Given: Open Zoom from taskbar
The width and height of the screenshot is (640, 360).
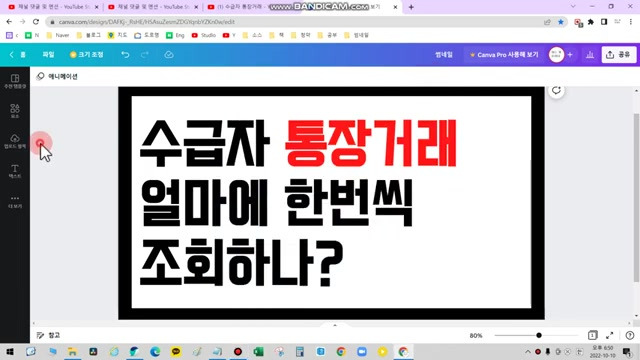Looking at the screenshot, I should point(362,351).
